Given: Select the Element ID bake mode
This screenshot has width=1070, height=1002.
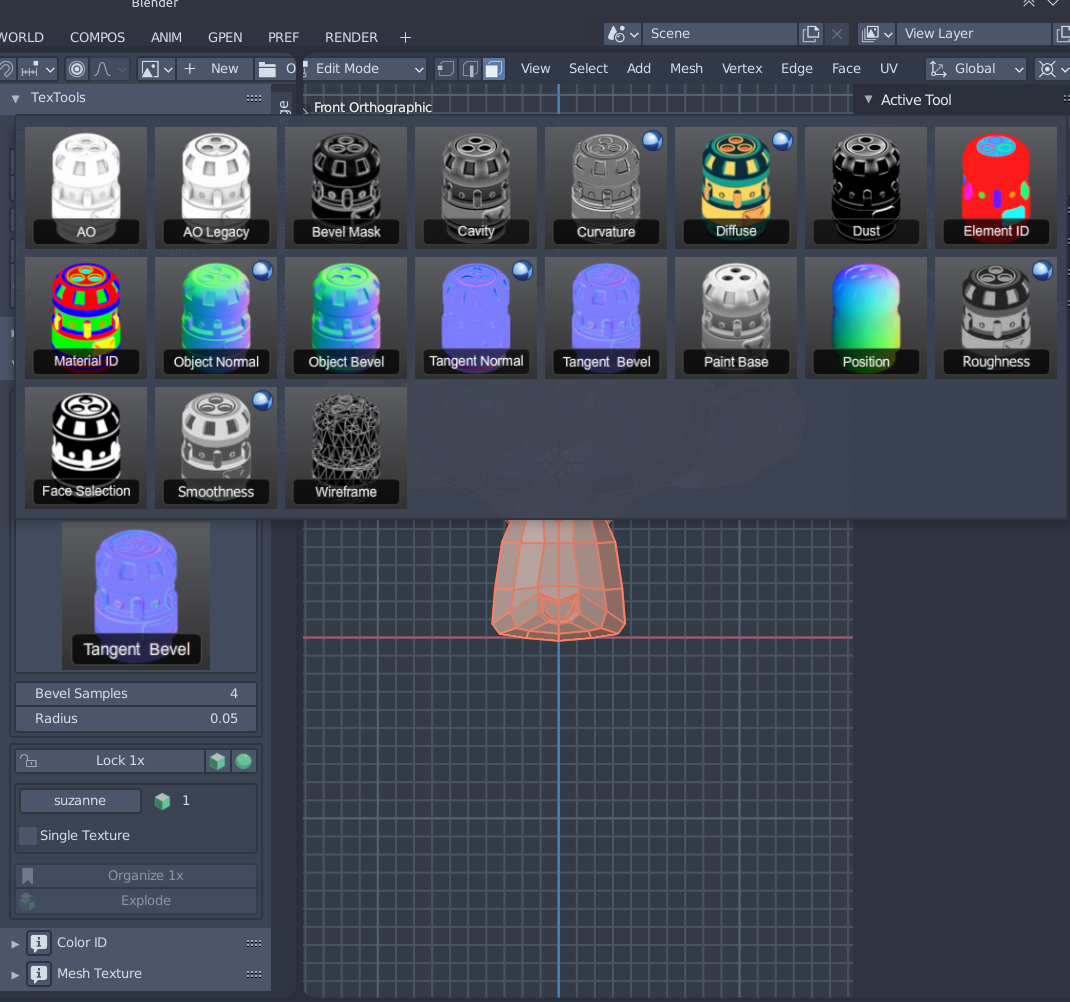Looking at the screenshot, I should tap(996, 188).
